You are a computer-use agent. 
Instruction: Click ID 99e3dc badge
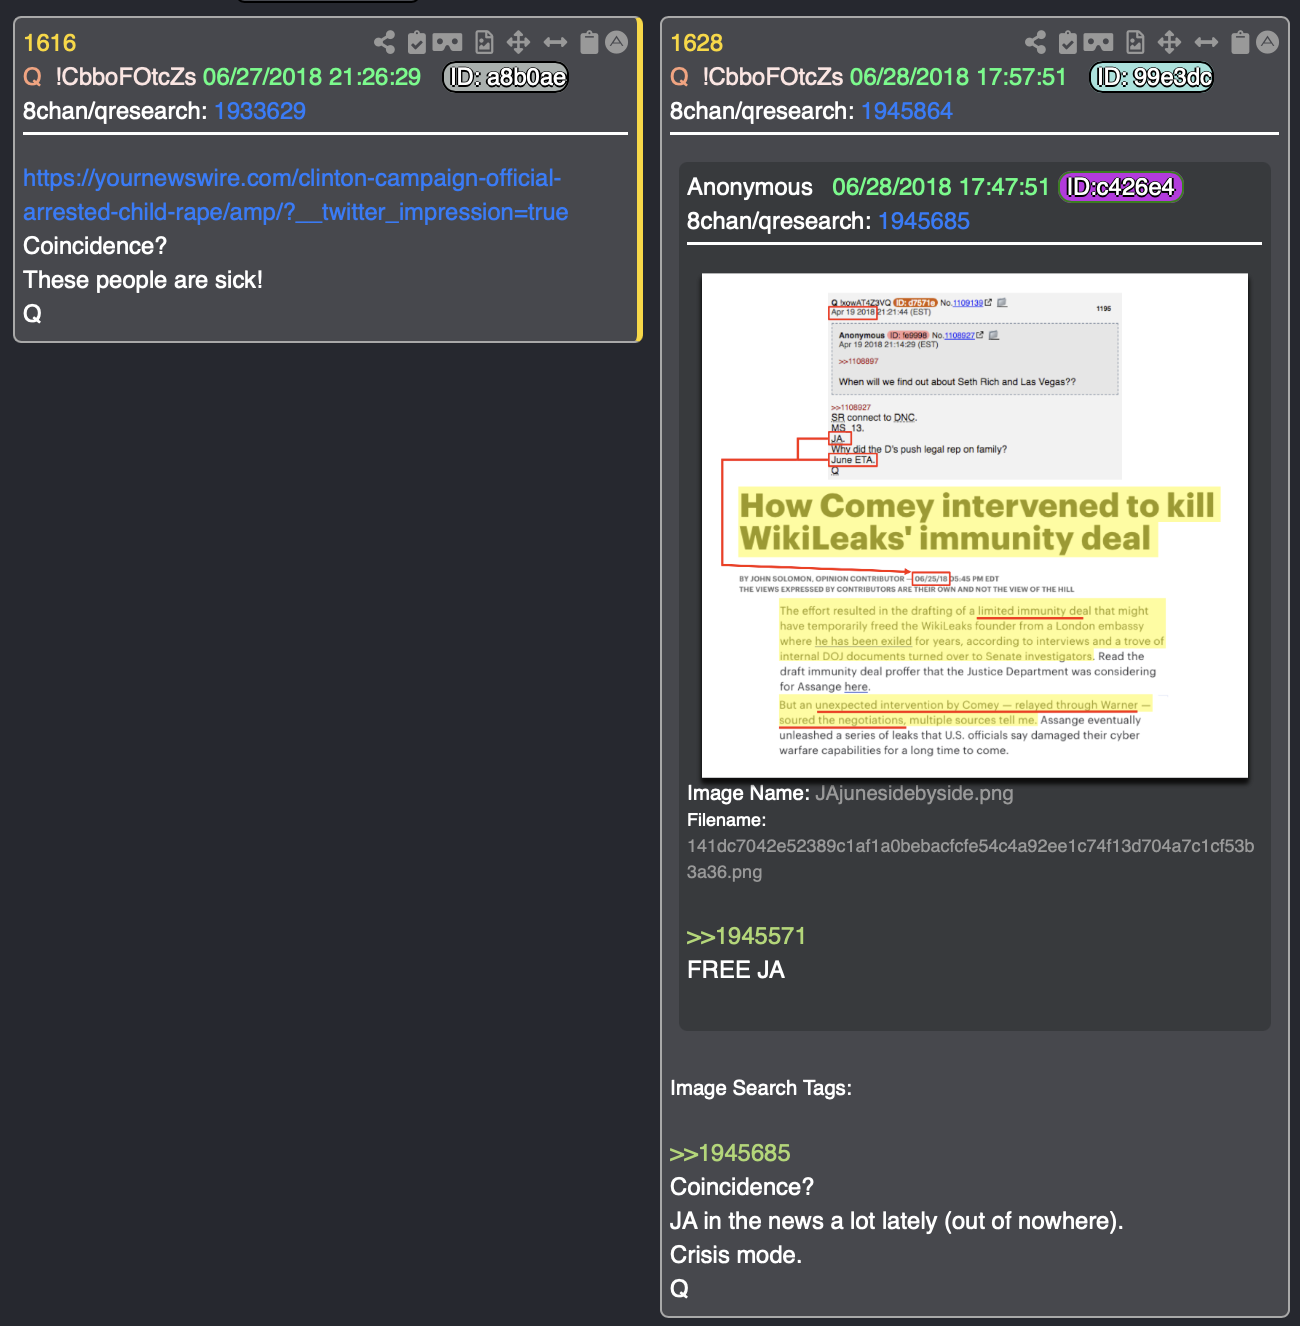click(1152, 77)
